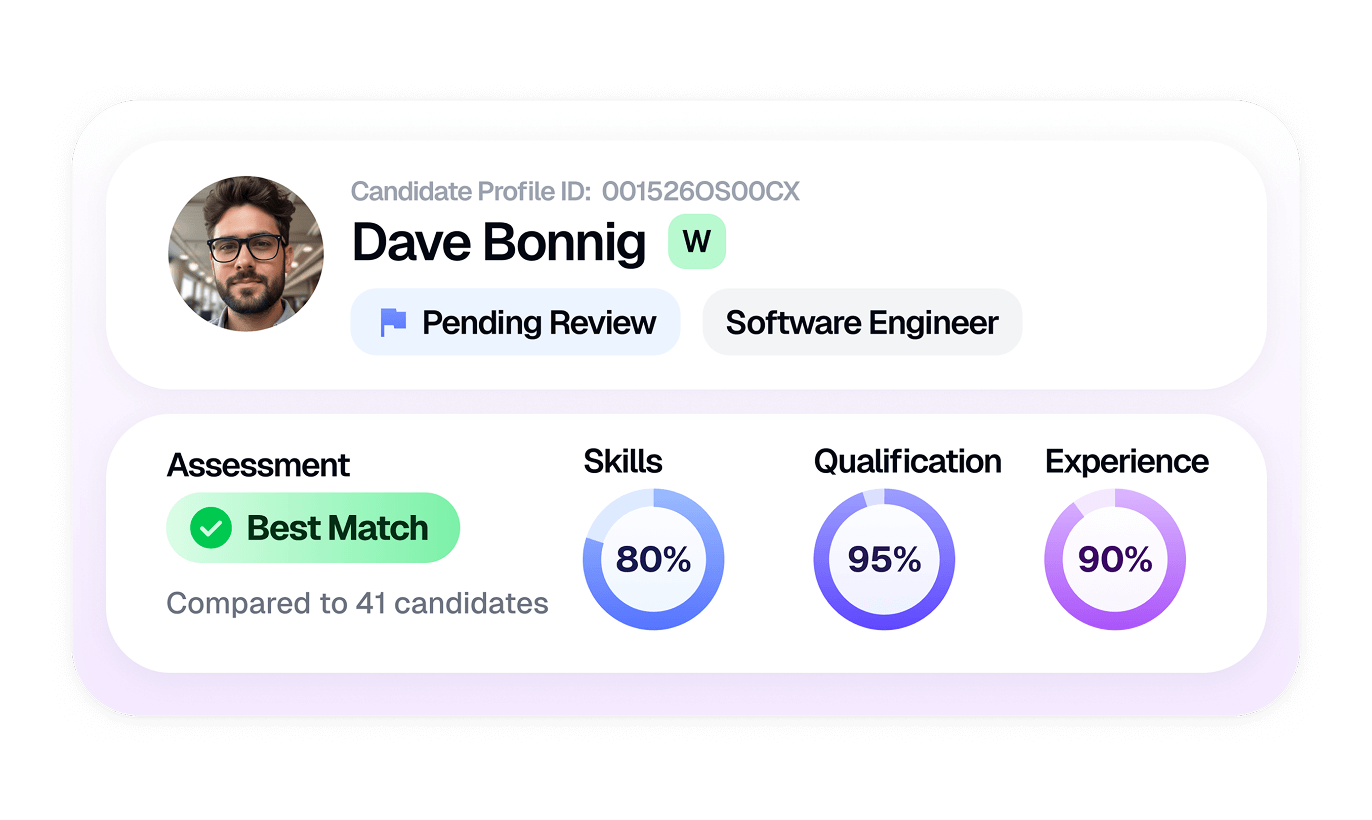1372x820 pixels.
Task: Select the Qualification heading
Action: pos(907,461)
